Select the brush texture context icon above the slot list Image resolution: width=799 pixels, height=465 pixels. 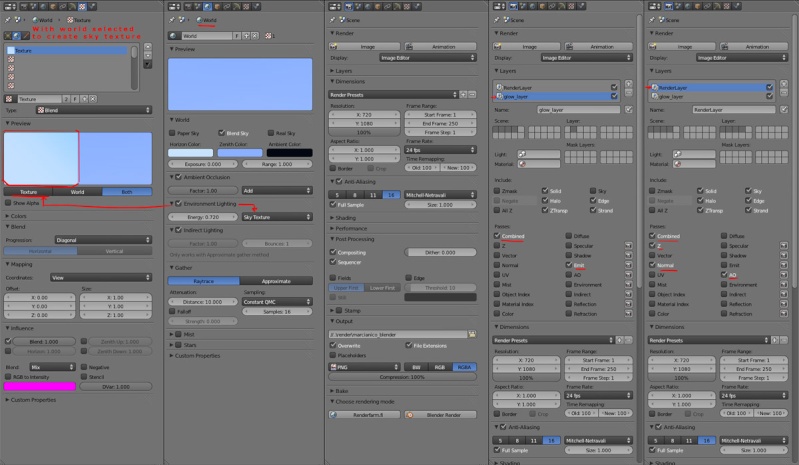pos(25,36)
